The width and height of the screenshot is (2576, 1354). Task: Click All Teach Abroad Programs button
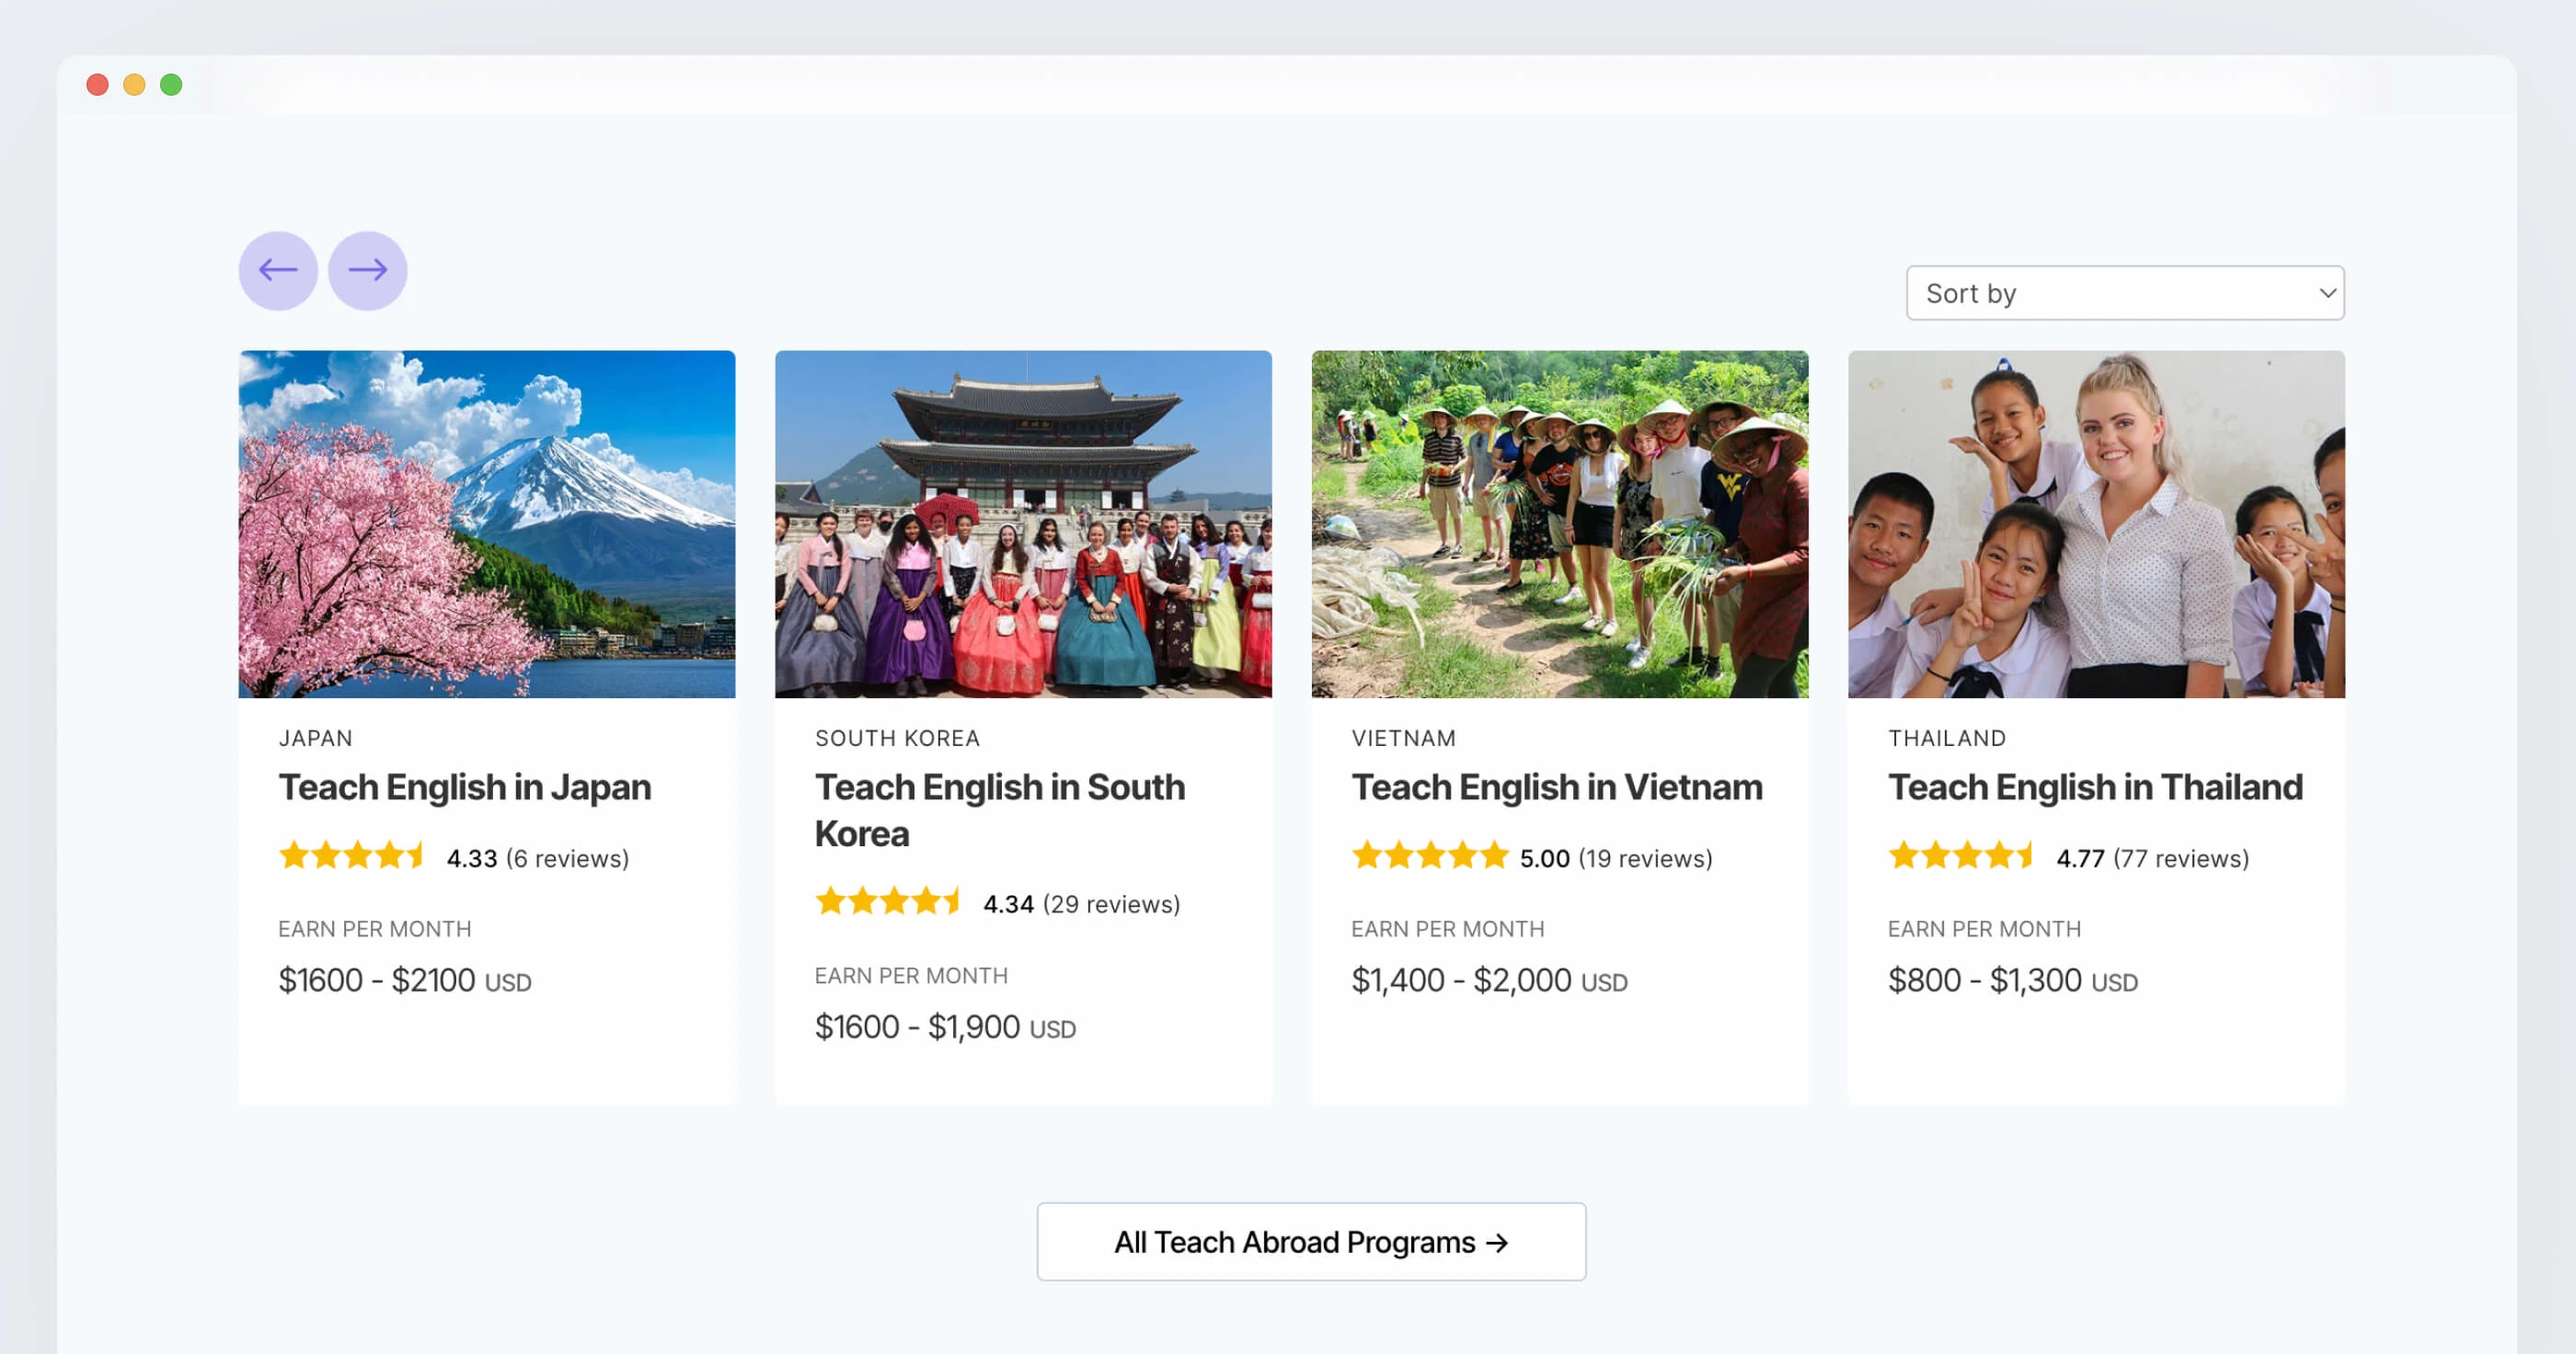pyautogui.click(x=1311, y=1241)
